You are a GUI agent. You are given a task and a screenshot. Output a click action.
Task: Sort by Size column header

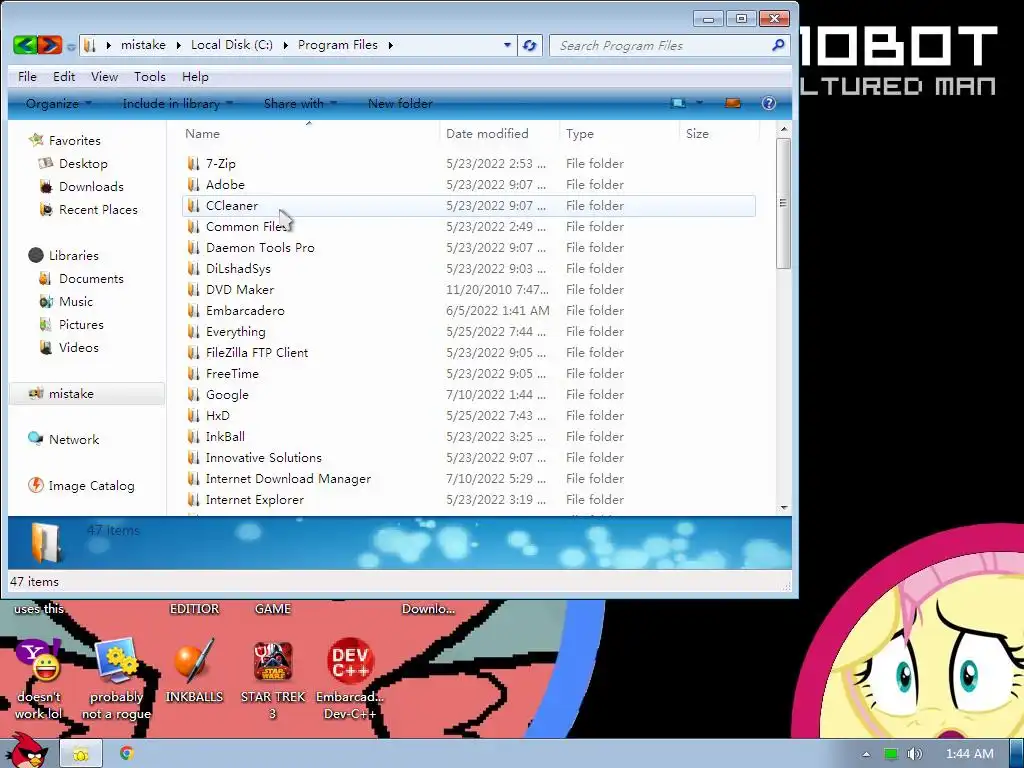point(697,134)
